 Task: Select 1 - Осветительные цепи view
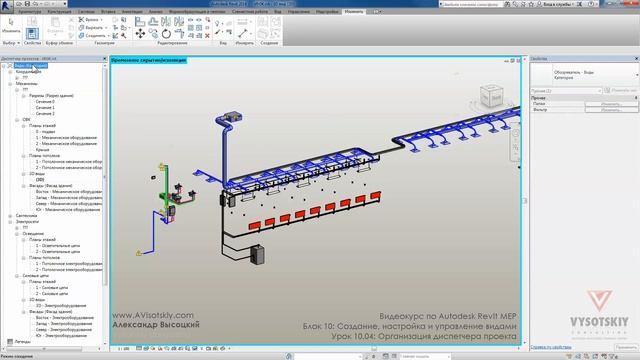tap(58, 246)
